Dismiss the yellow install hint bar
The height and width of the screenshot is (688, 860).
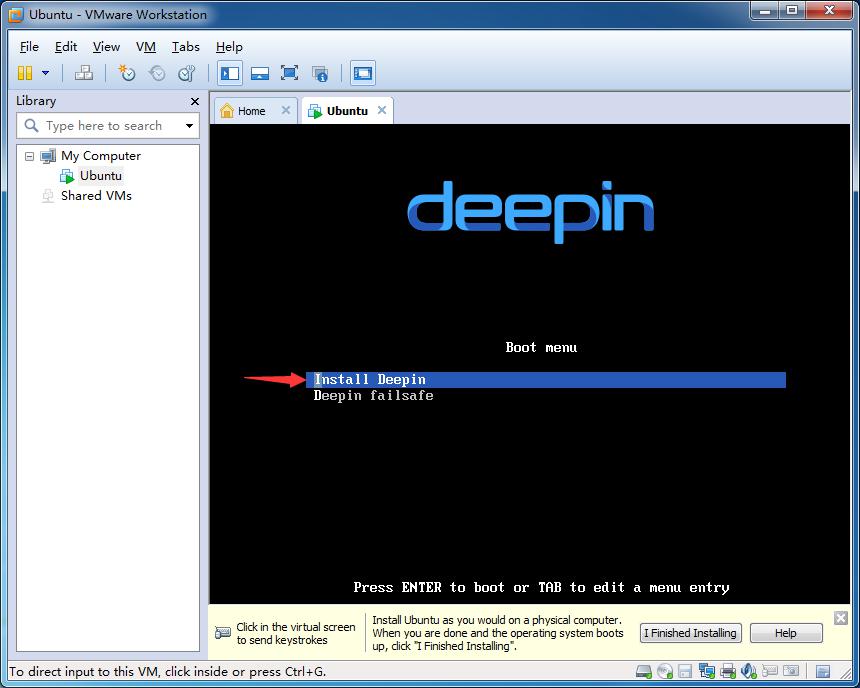[x=840, y=618]
